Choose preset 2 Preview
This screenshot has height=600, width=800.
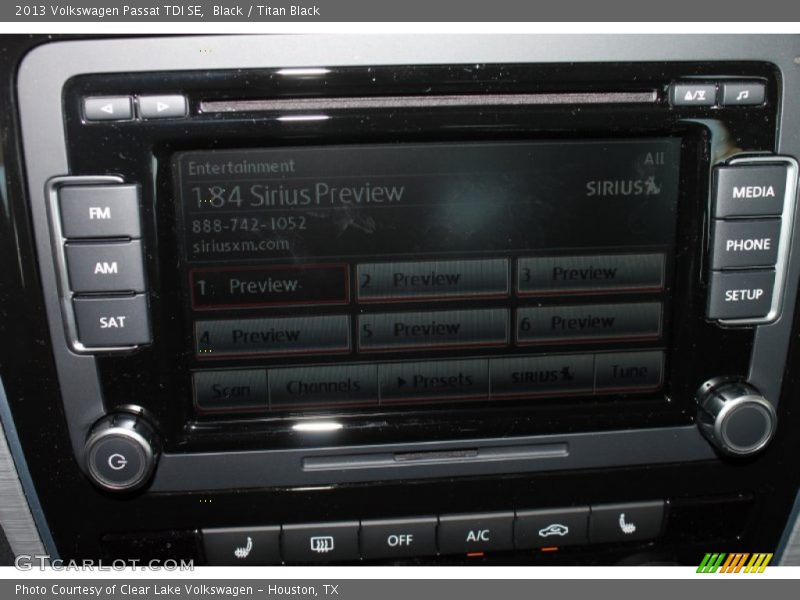pos(433,279)
